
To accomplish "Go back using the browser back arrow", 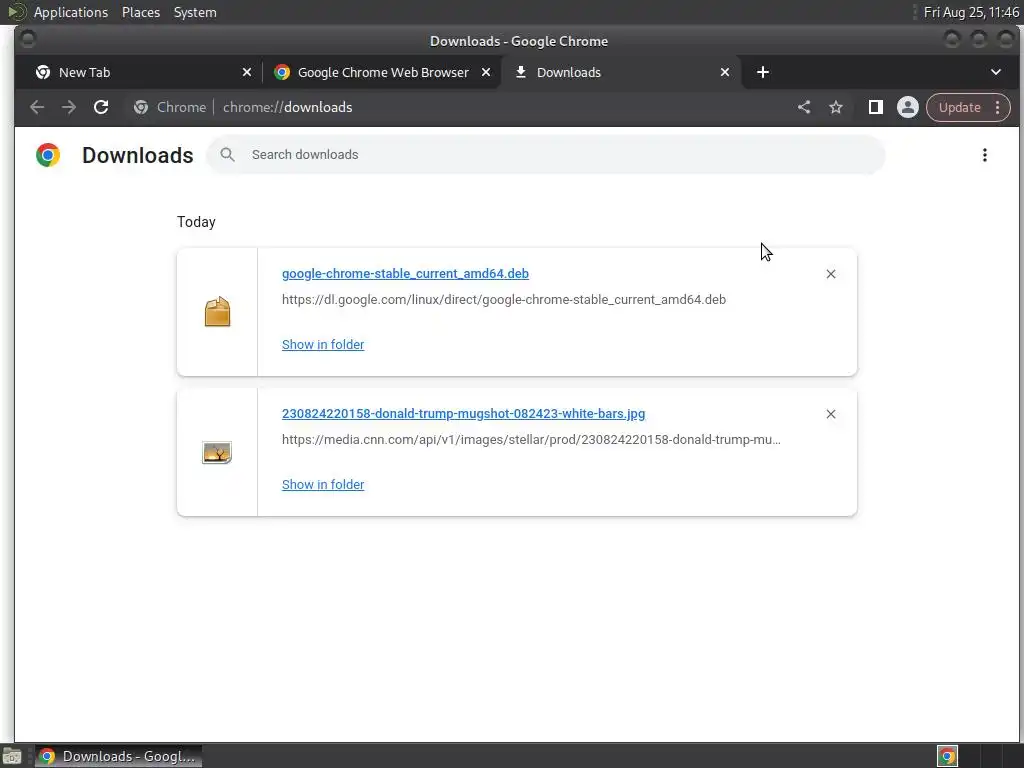I will [x=37, y=107].
